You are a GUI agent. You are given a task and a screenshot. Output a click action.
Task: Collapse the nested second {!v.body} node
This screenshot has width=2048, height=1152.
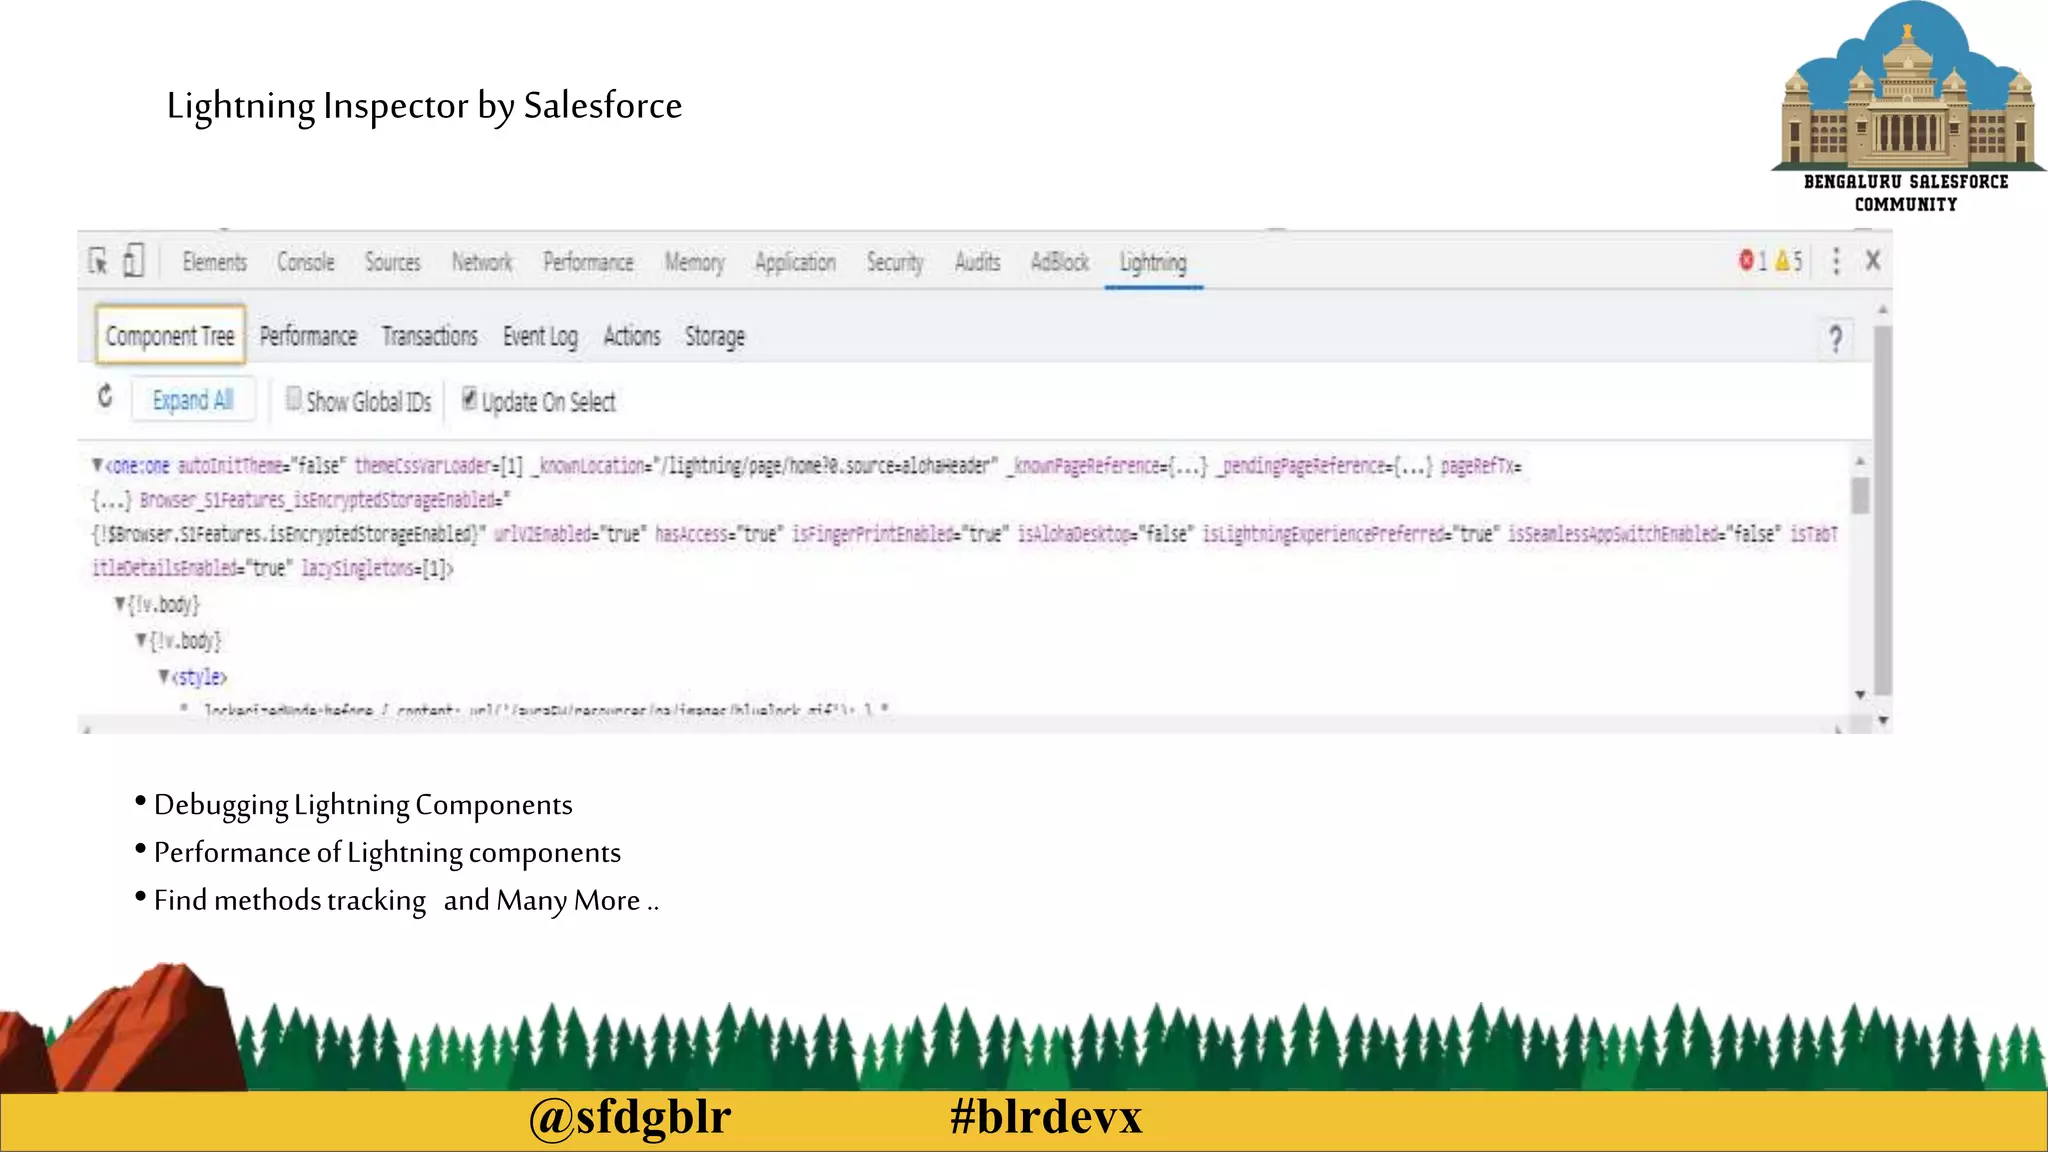(x=142, y=639)
